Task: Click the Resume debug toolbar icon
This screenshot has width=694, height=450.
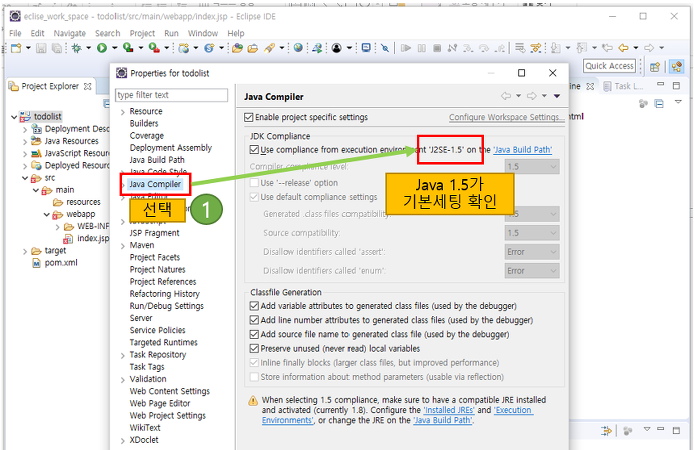Action: coord(406,48)
